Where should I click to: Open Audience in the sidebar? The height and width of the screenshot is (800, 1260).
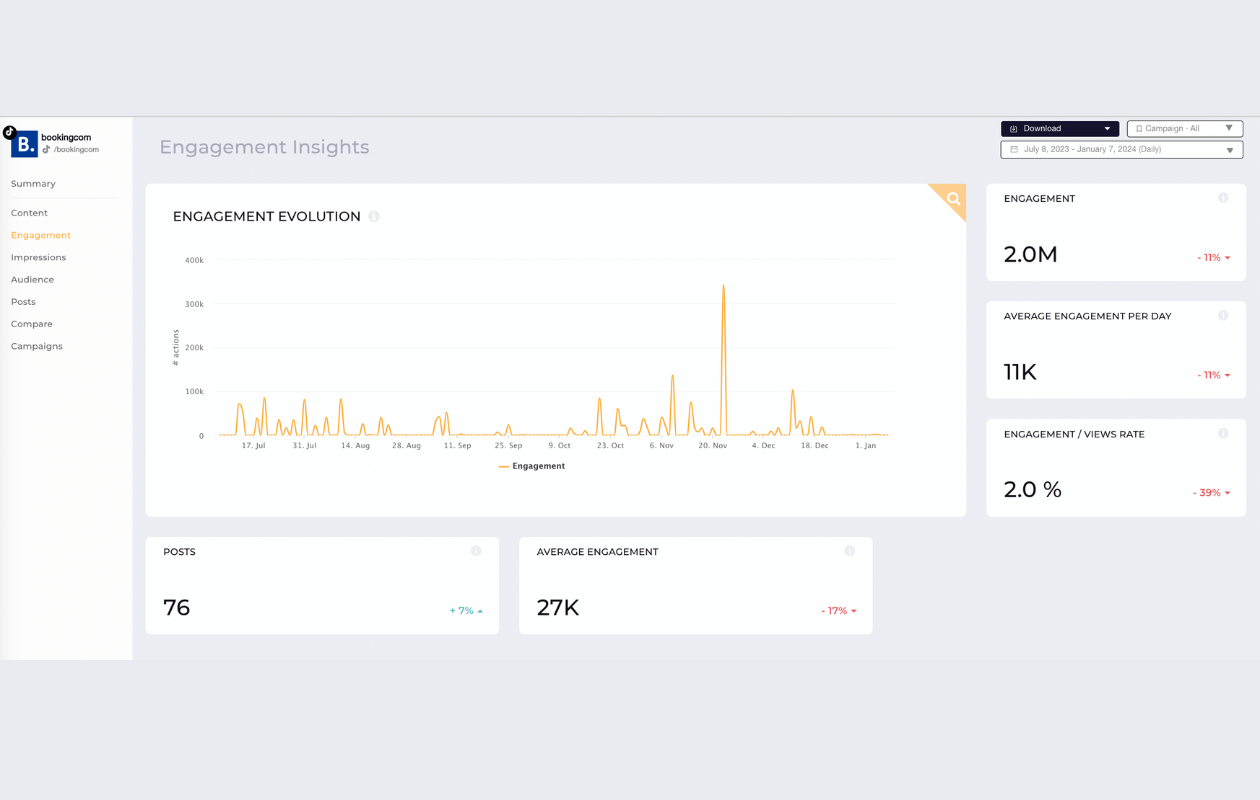[x=32, y=280]
